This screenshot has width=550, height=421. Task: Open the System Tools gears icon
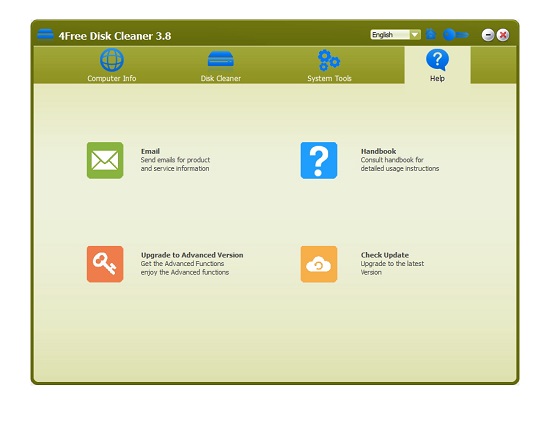(x=329, y=60)
